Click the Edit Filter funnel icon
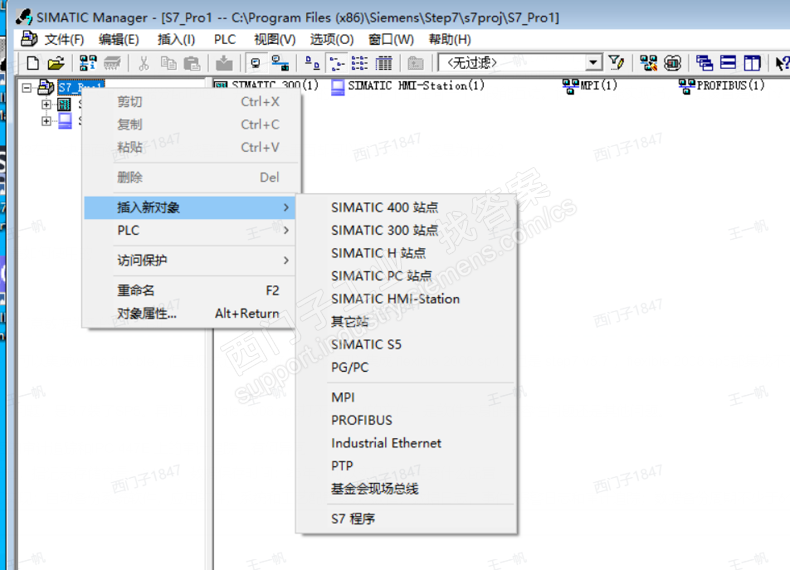Viewport: 790px width, 570px height. pyautogui.click(x=616, y=63)
